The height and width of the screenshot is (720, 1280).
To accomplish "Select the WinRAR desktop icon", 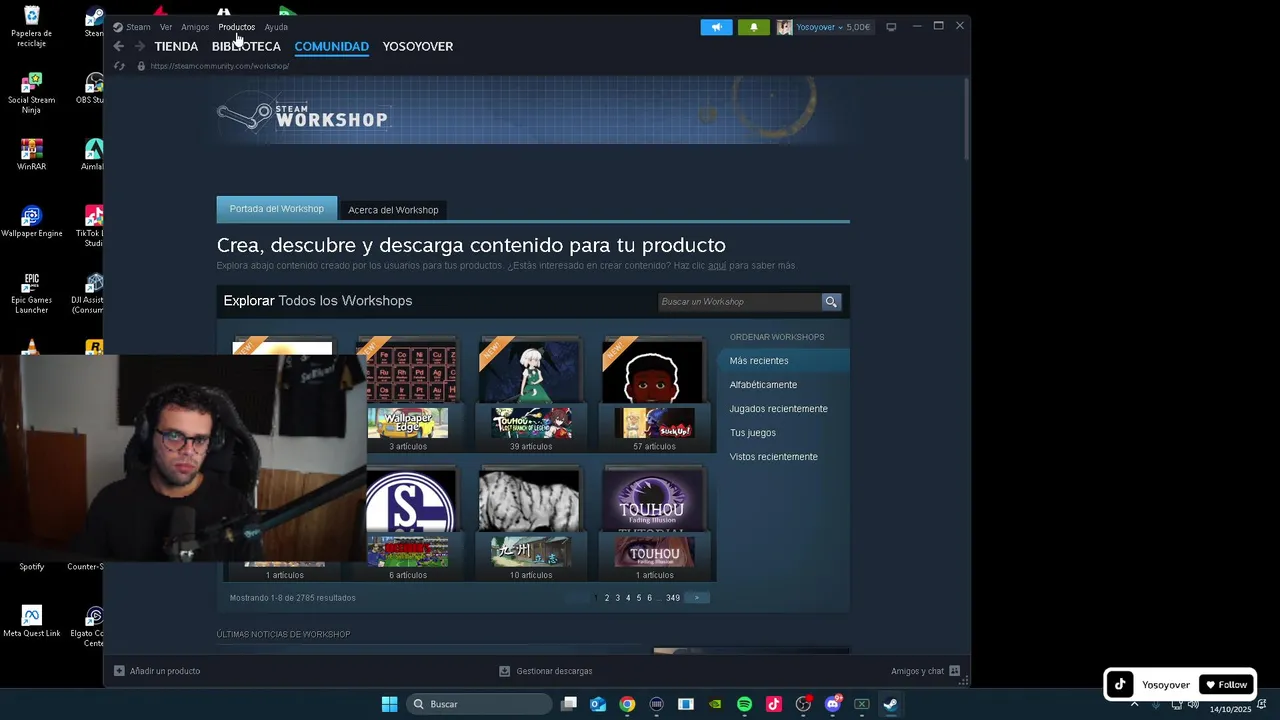I will tap(31, 155).
